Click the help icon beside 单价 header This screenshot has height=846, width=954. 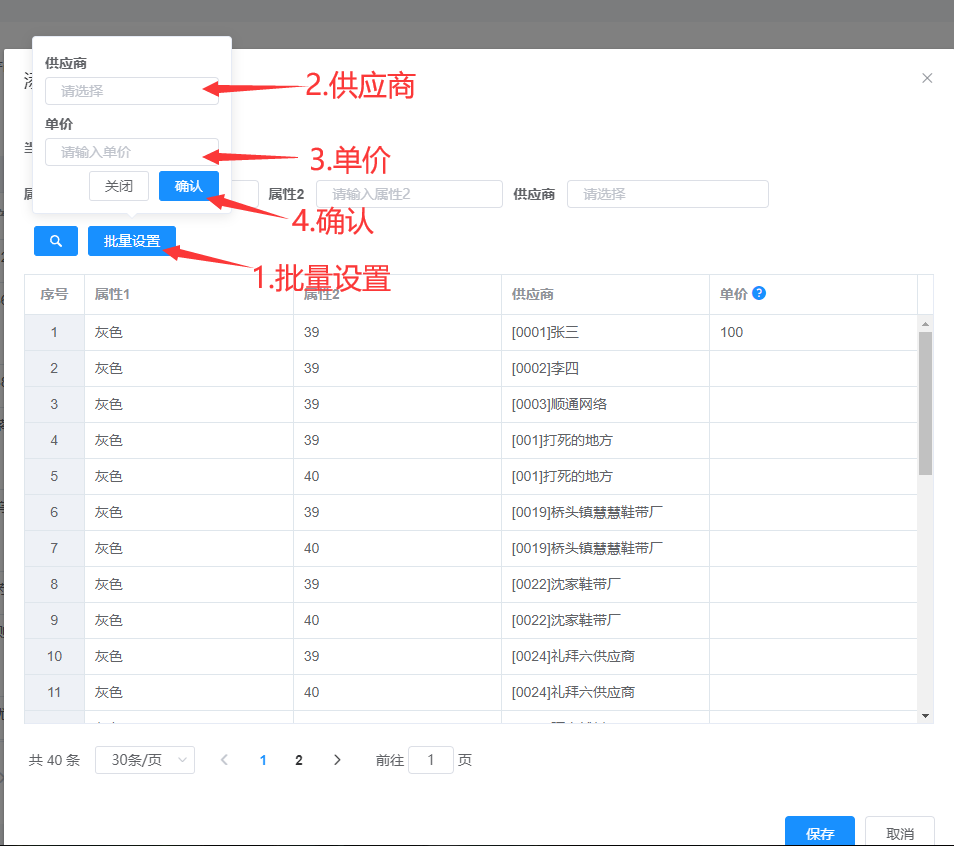(x=759, y=293)
